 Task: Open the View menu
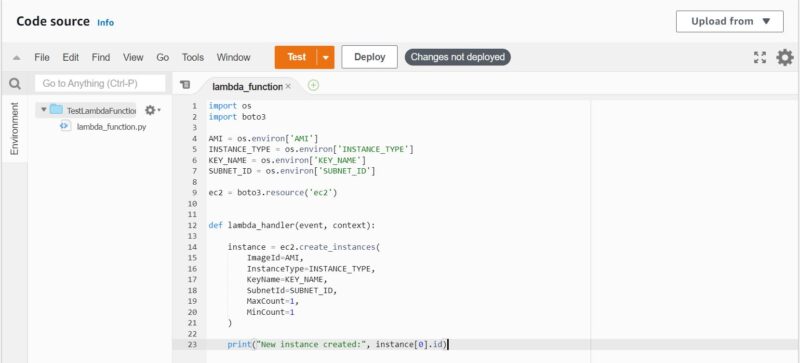click(133, 57)
